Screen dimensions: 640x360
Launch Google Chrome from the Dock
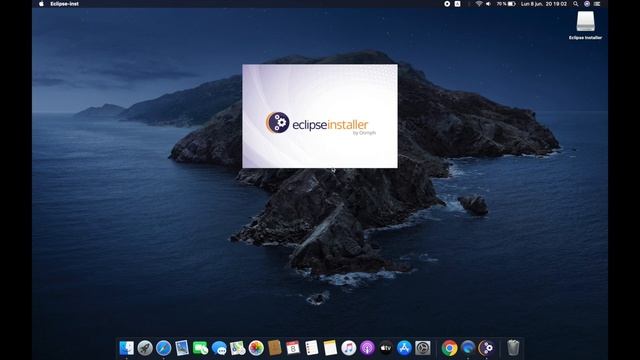pyautogui.click(x=449, y=348)
